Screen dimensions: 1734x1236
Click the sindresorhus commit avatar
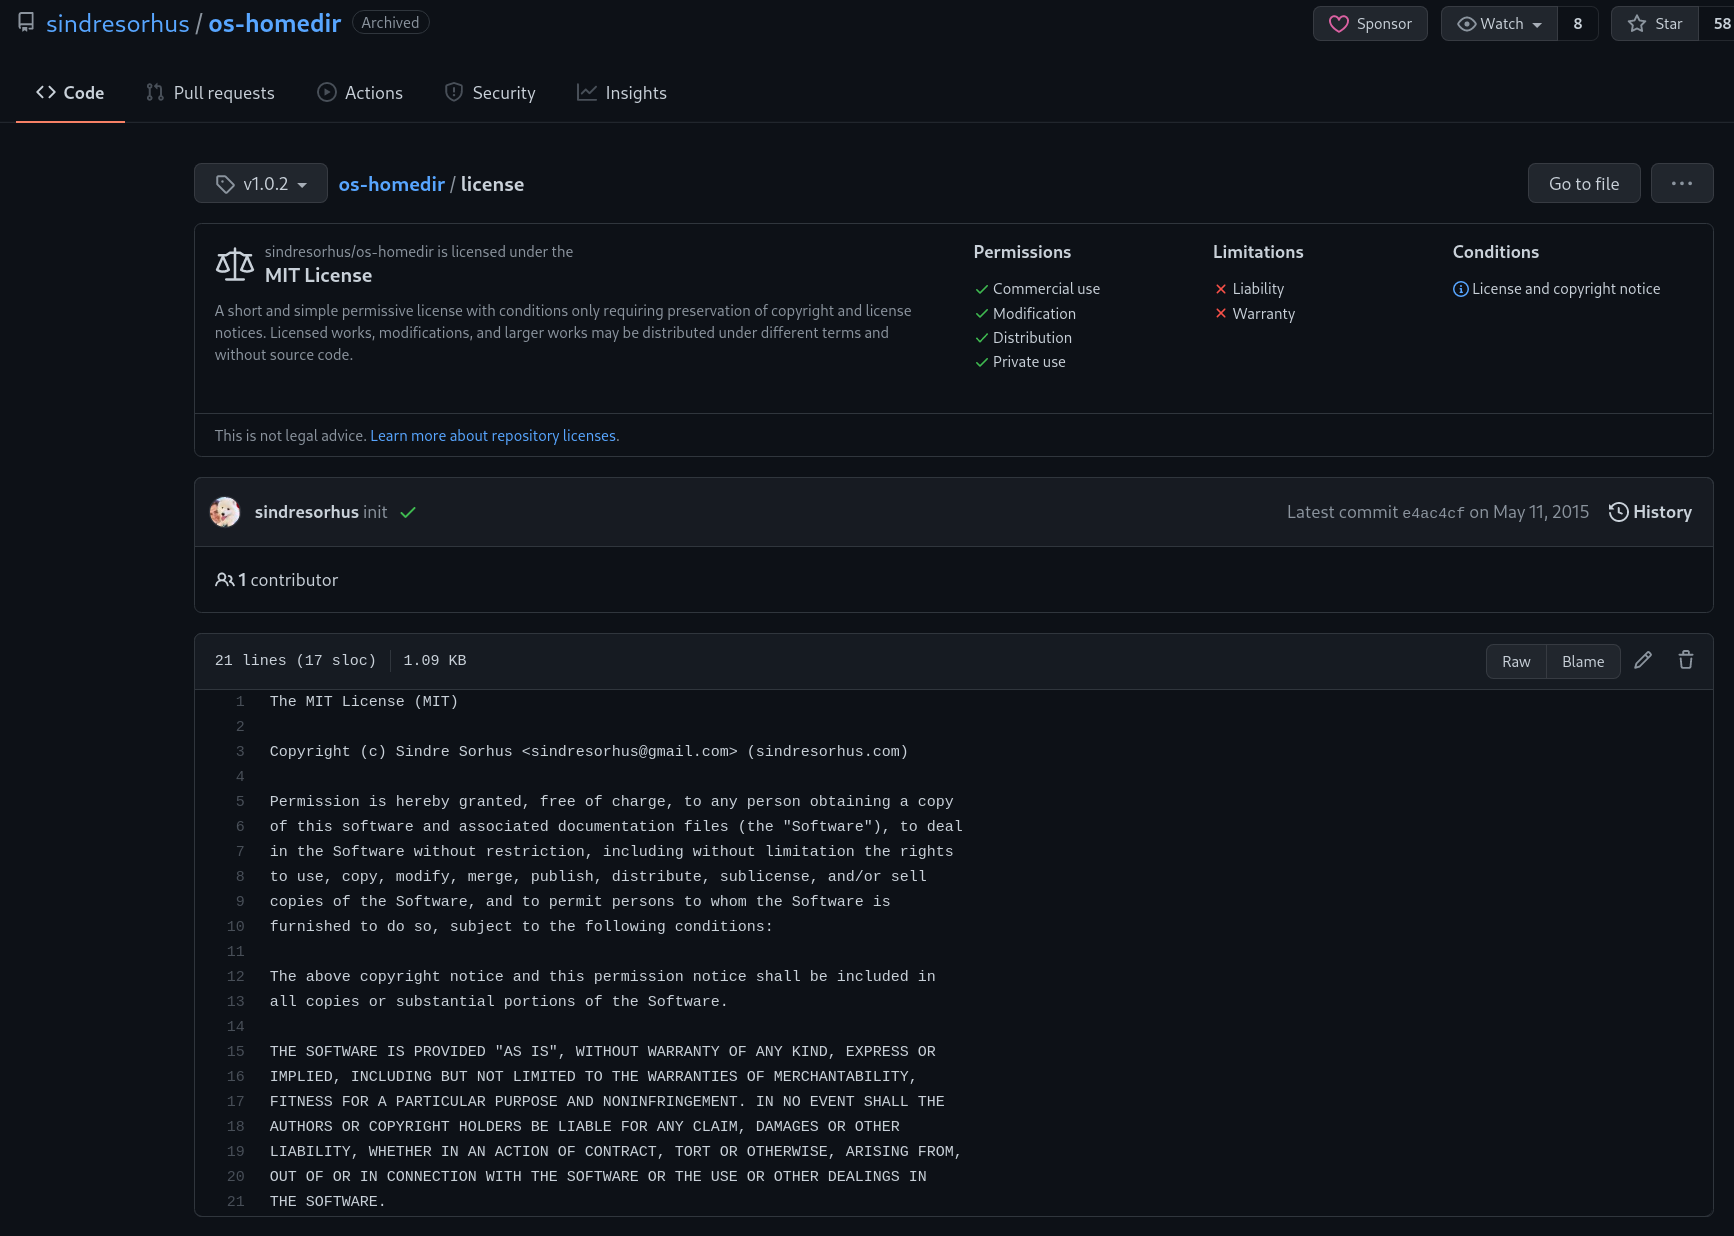tap(225, 511)
